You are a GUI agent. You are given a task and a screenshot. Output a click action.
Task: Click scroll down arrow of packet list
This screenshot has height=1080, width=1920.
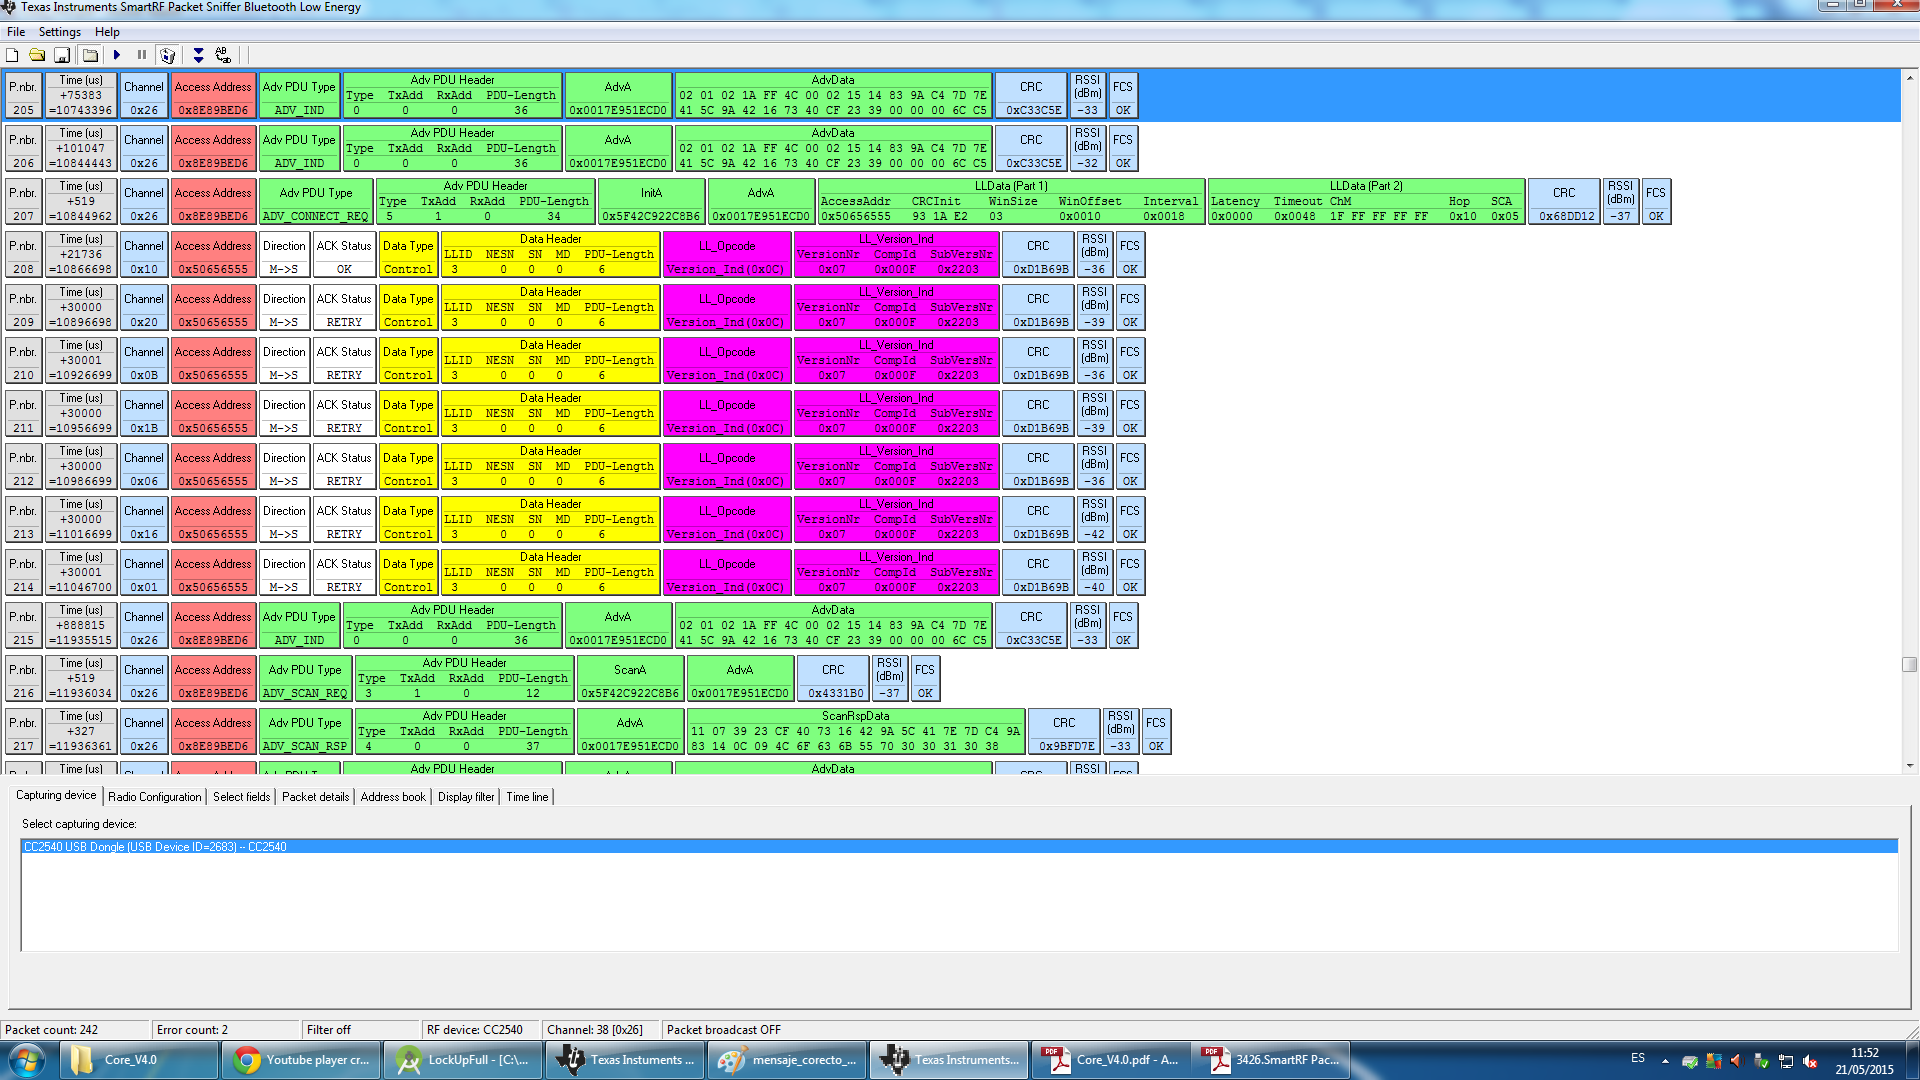[x=1910, y=766]
